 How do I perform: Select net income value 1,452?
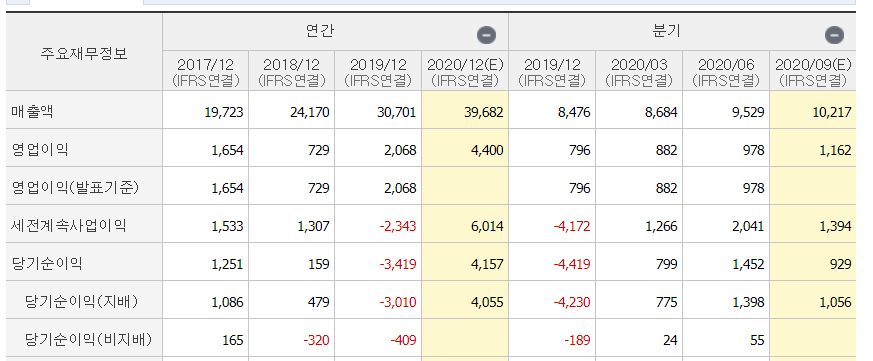748,264
